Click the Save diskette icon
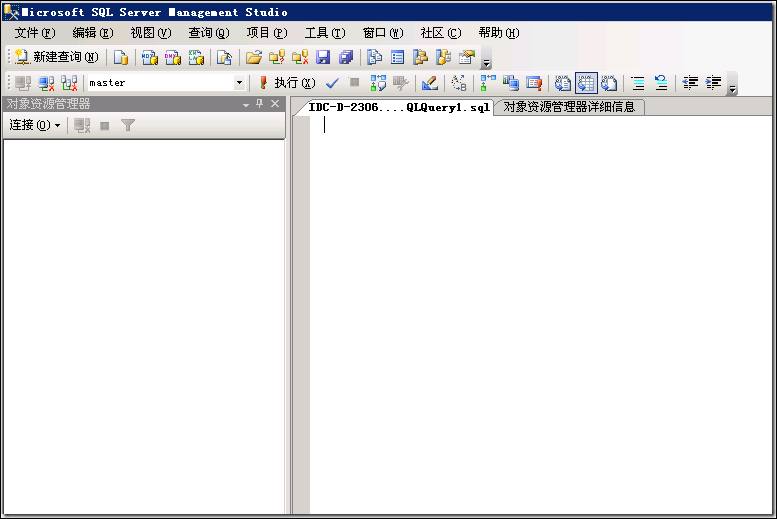 pos(323,57)
